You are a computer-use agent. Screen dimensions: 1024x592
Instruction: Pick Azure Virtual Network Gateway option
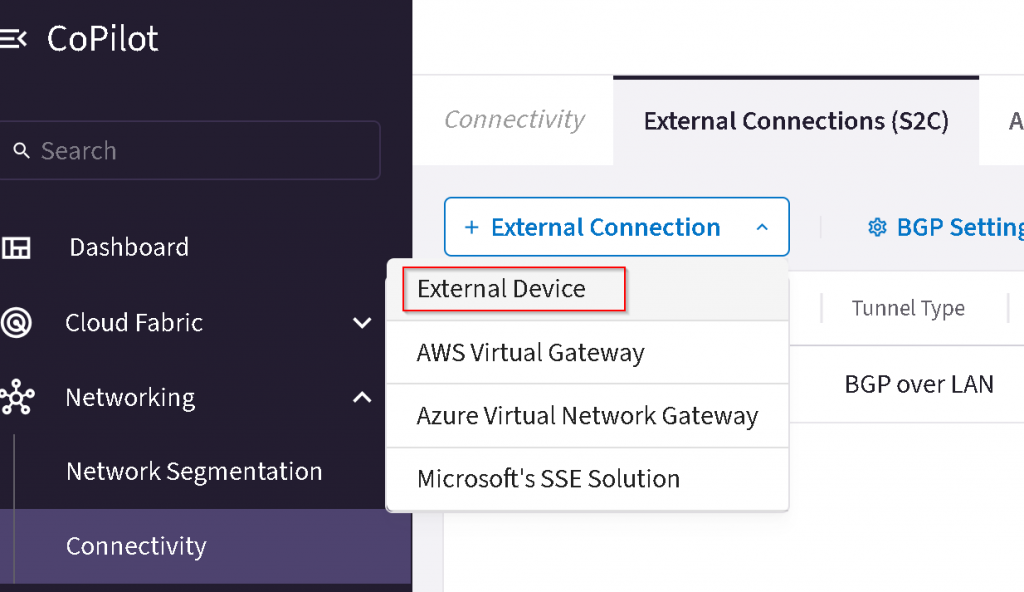[587, 416]
